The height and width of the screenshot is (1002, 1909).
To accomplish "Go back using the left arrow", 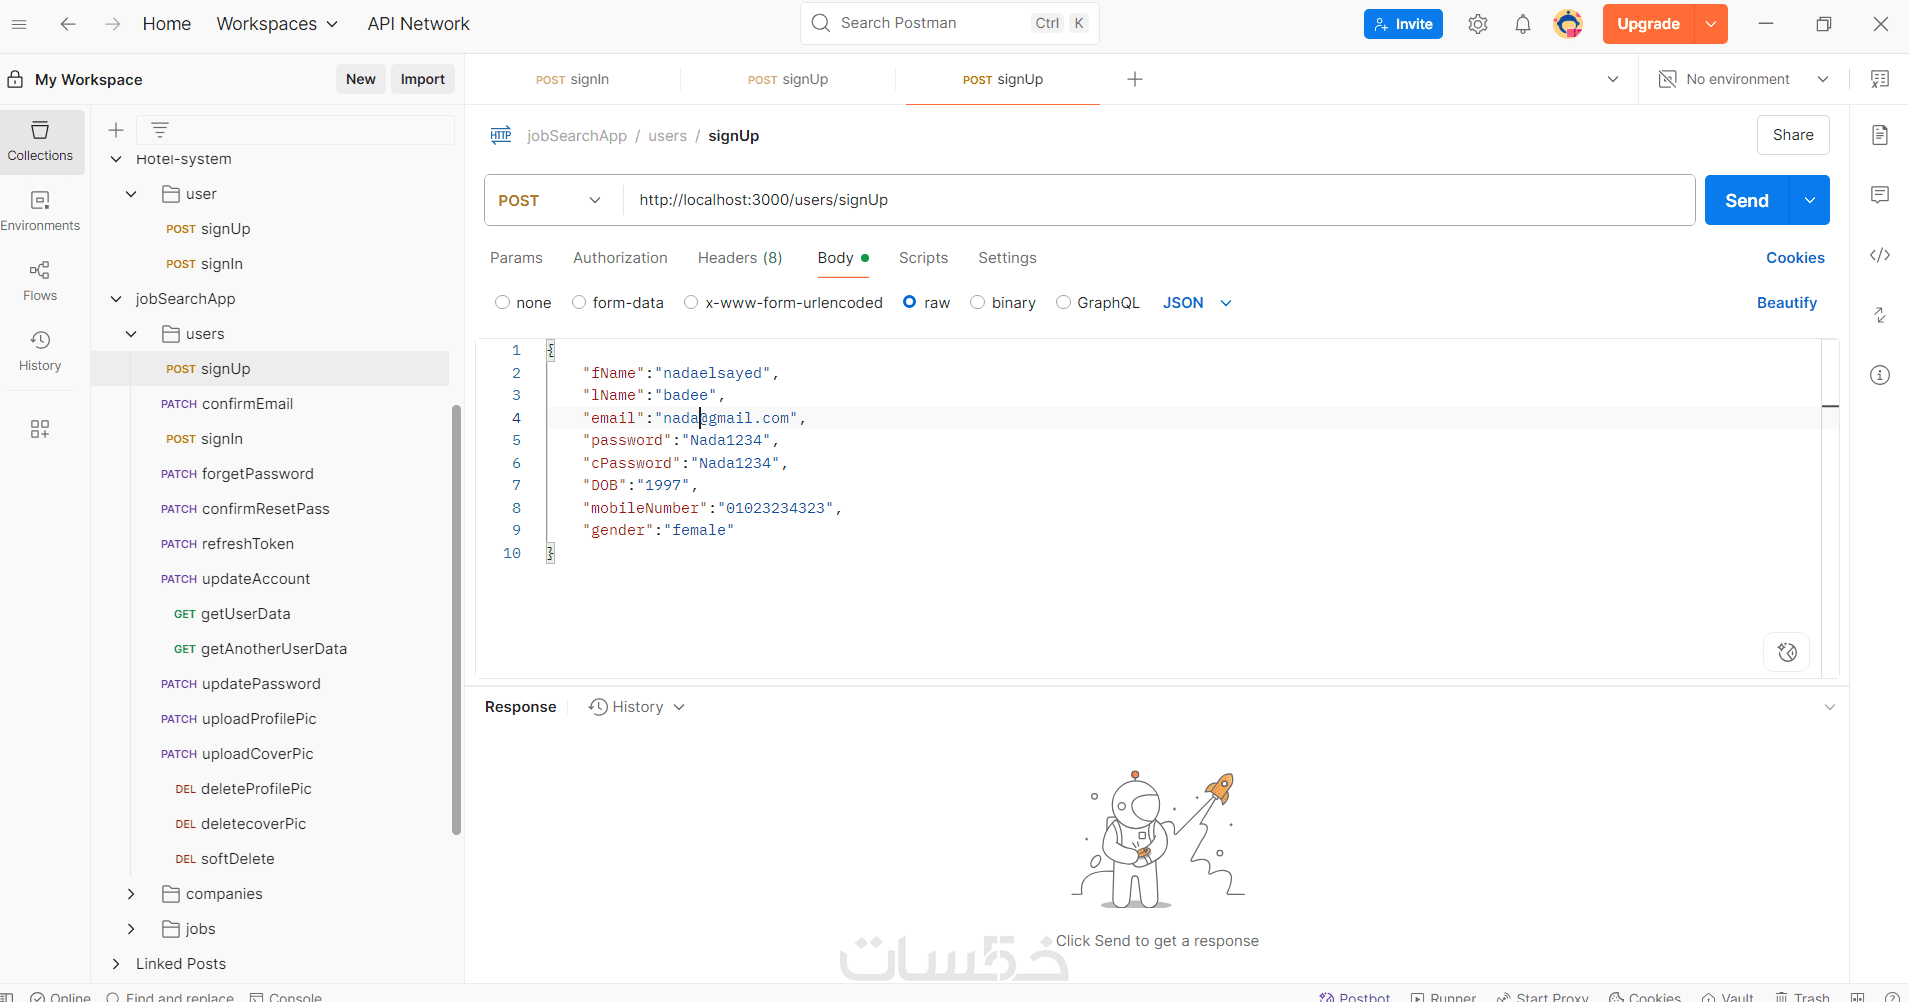I will tap(68, 24).
